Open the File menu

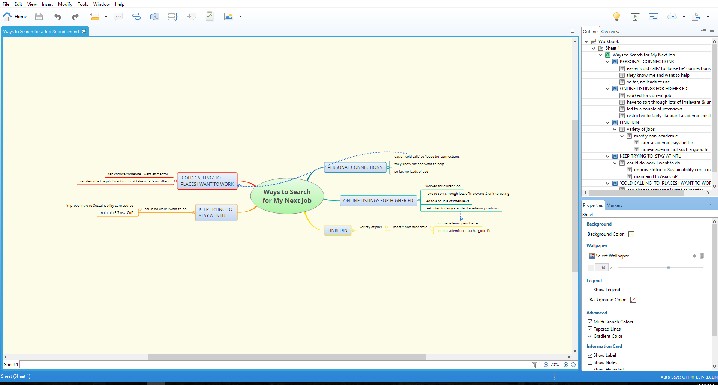6,4
